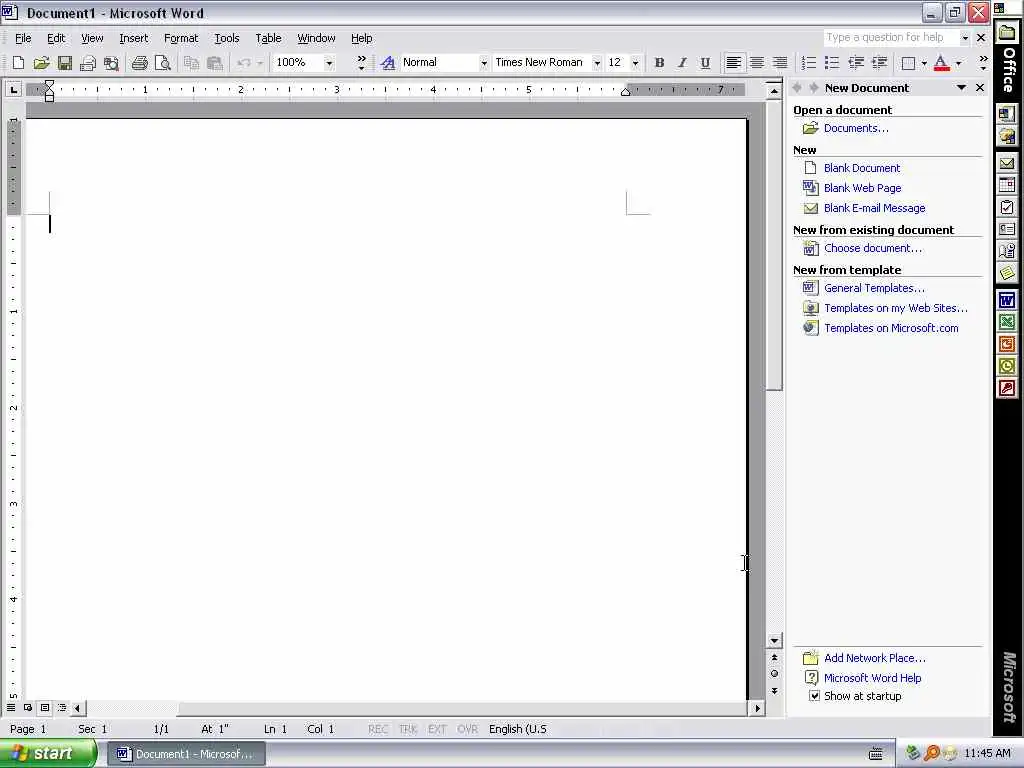Open the Insert menu

133,38
